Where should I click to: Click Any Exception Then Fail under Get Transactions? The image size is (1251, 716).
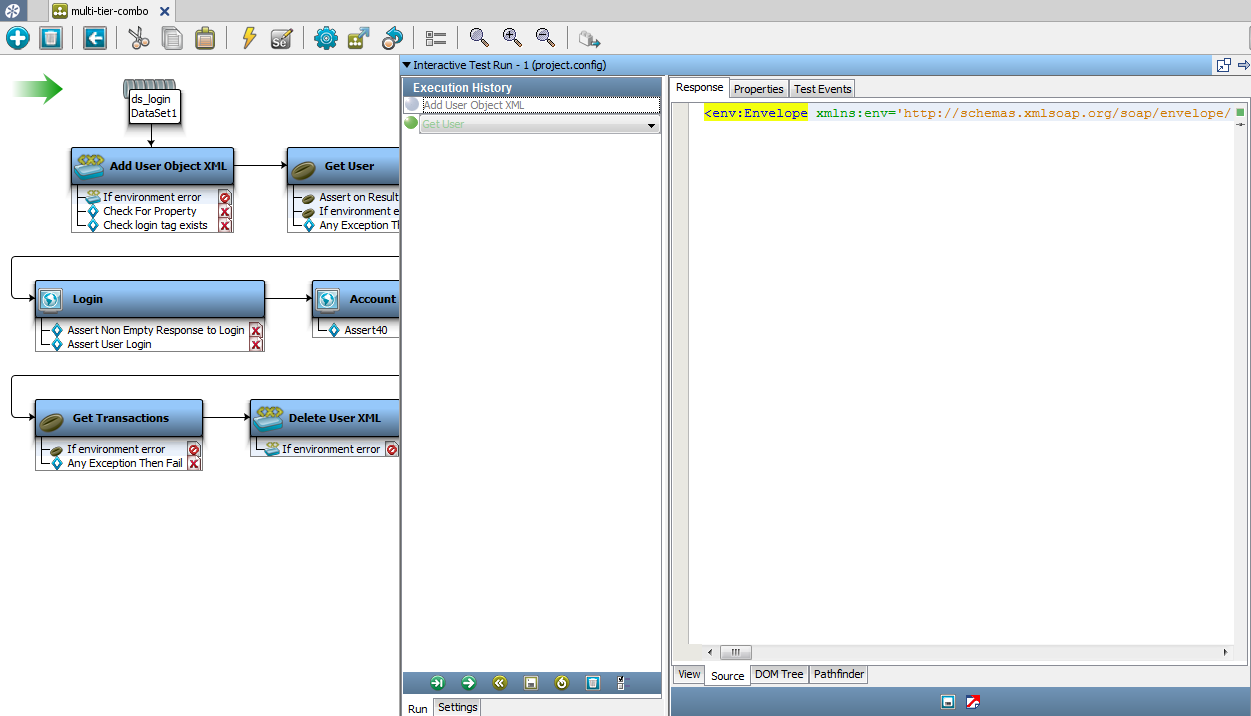tap(125, 463)
